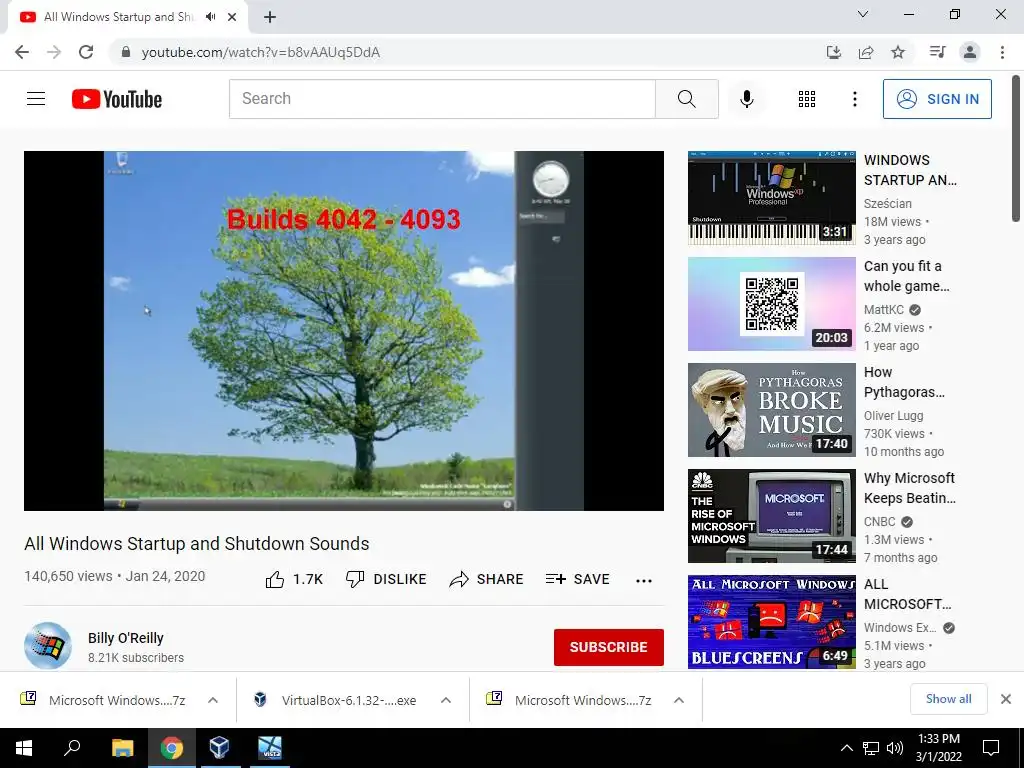The width and height of the screenshot is (1024, 768).
Task: Click Show all downloads
Action: click(948, 699)
